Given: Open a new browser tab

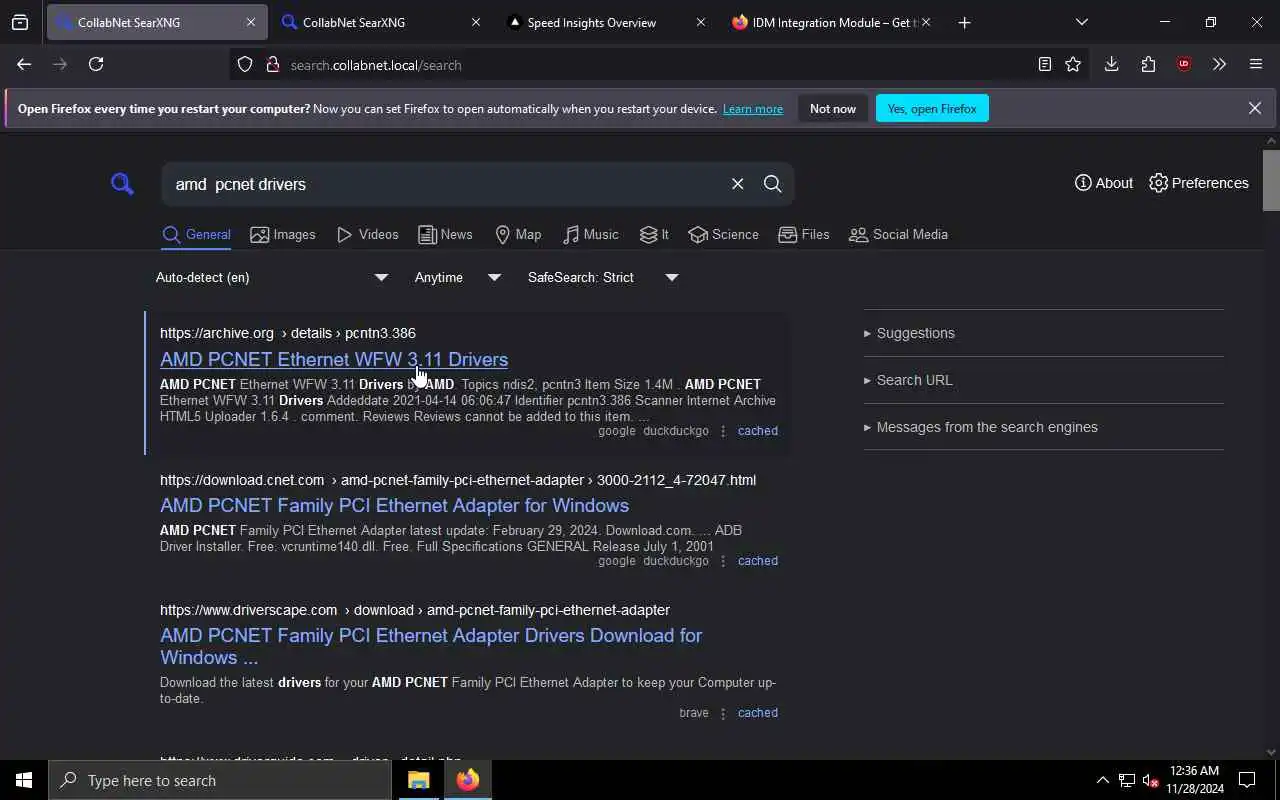Looking at the screenshot, I should (x=964, y=22).
